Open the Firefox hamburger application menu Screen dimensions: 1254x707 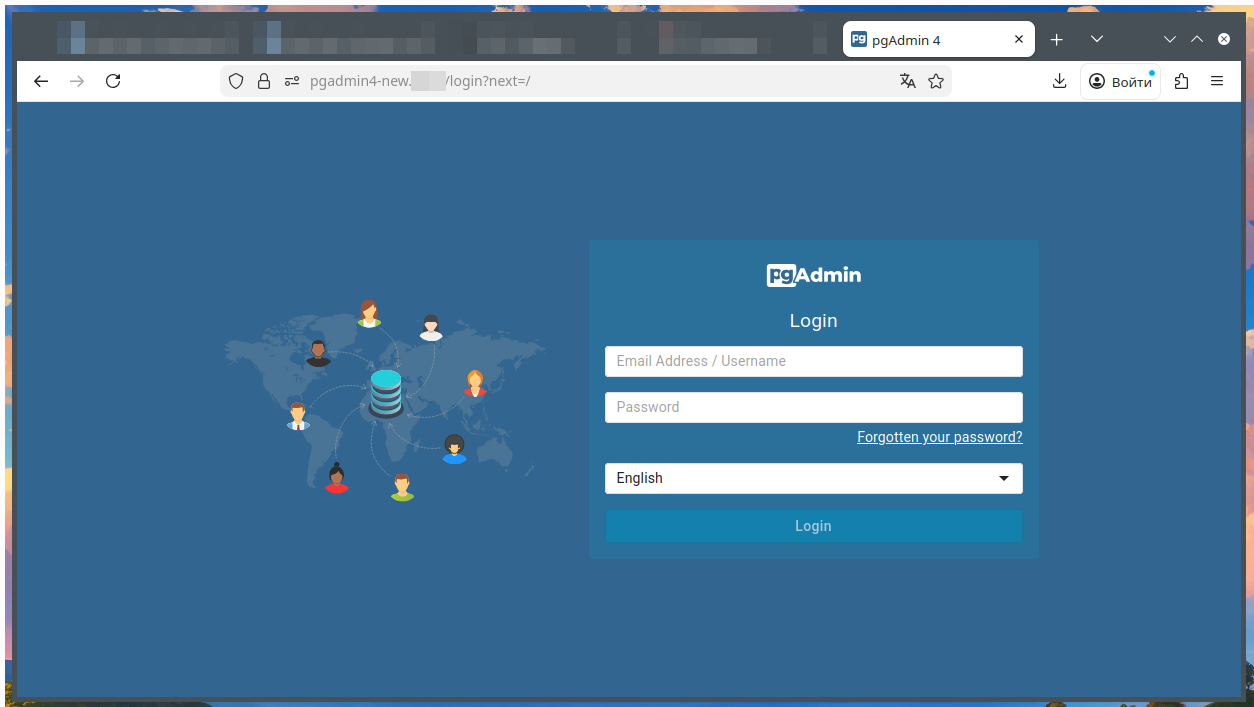pyautogui.click(x=1217, y=81)
